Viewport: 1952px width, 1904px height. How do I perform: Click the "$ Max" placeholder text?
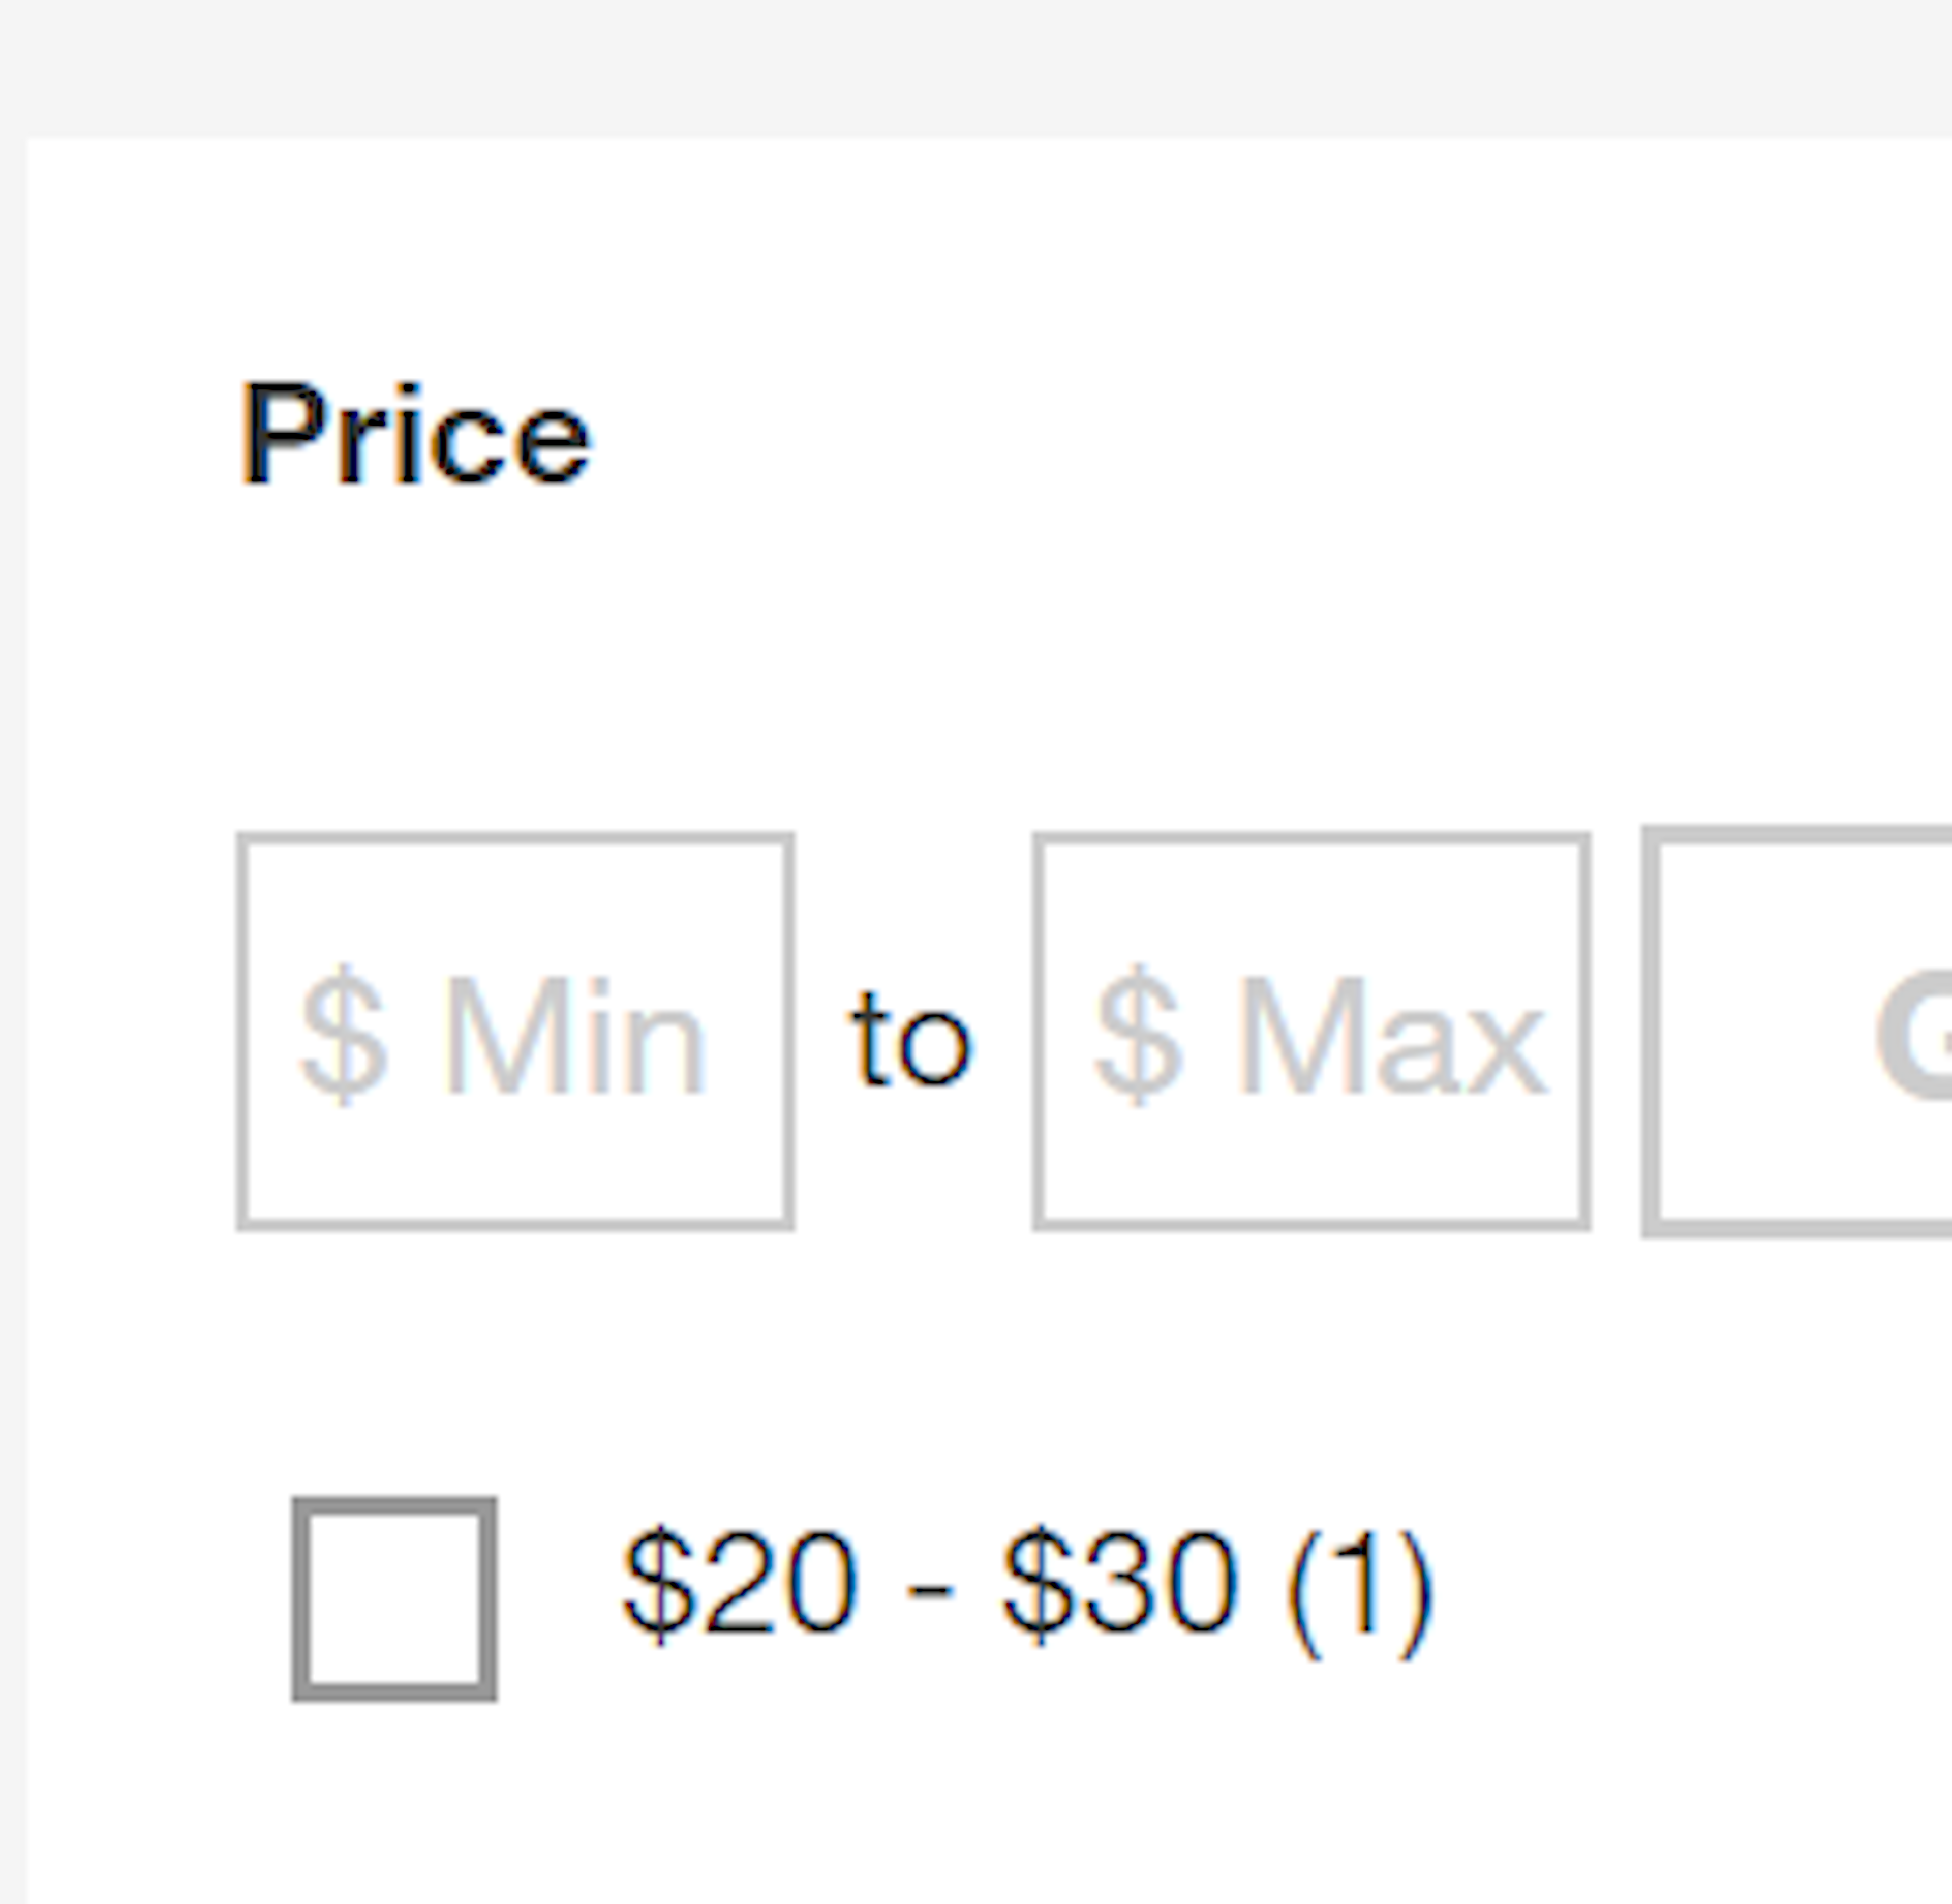coord(1319,1034)
